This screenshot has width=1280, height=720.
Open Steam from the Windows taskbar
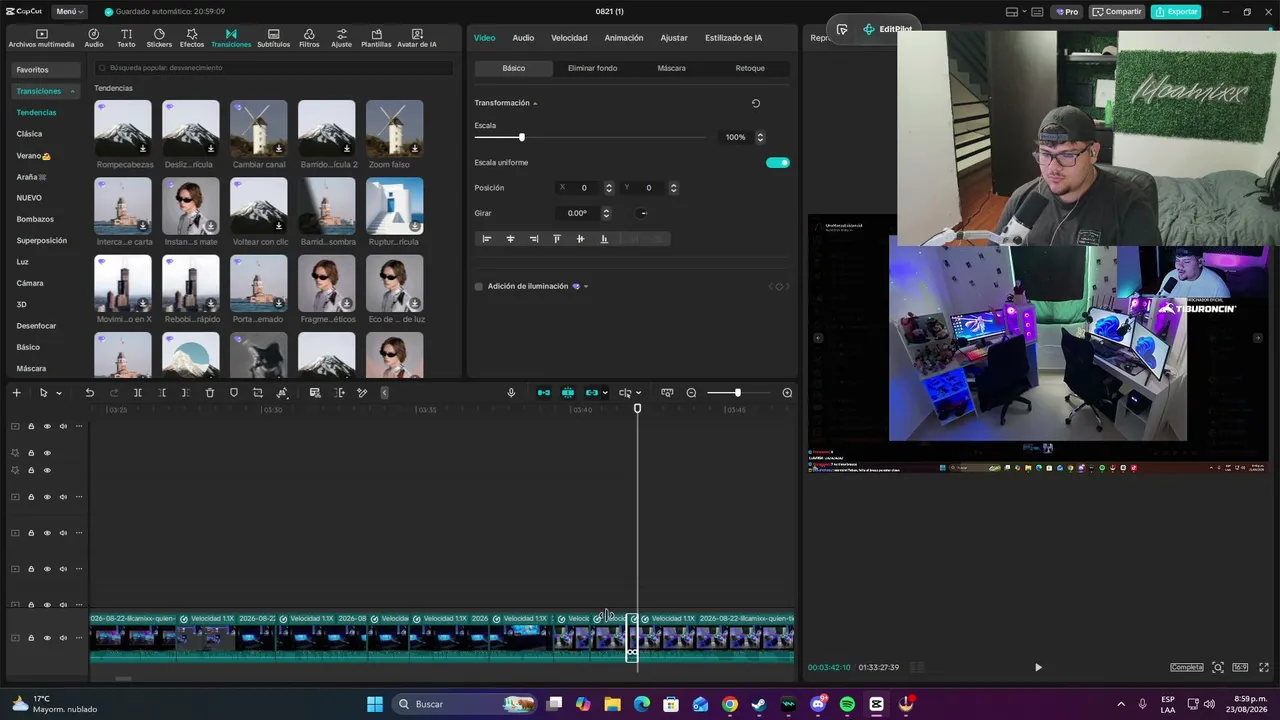click(759, 704)
